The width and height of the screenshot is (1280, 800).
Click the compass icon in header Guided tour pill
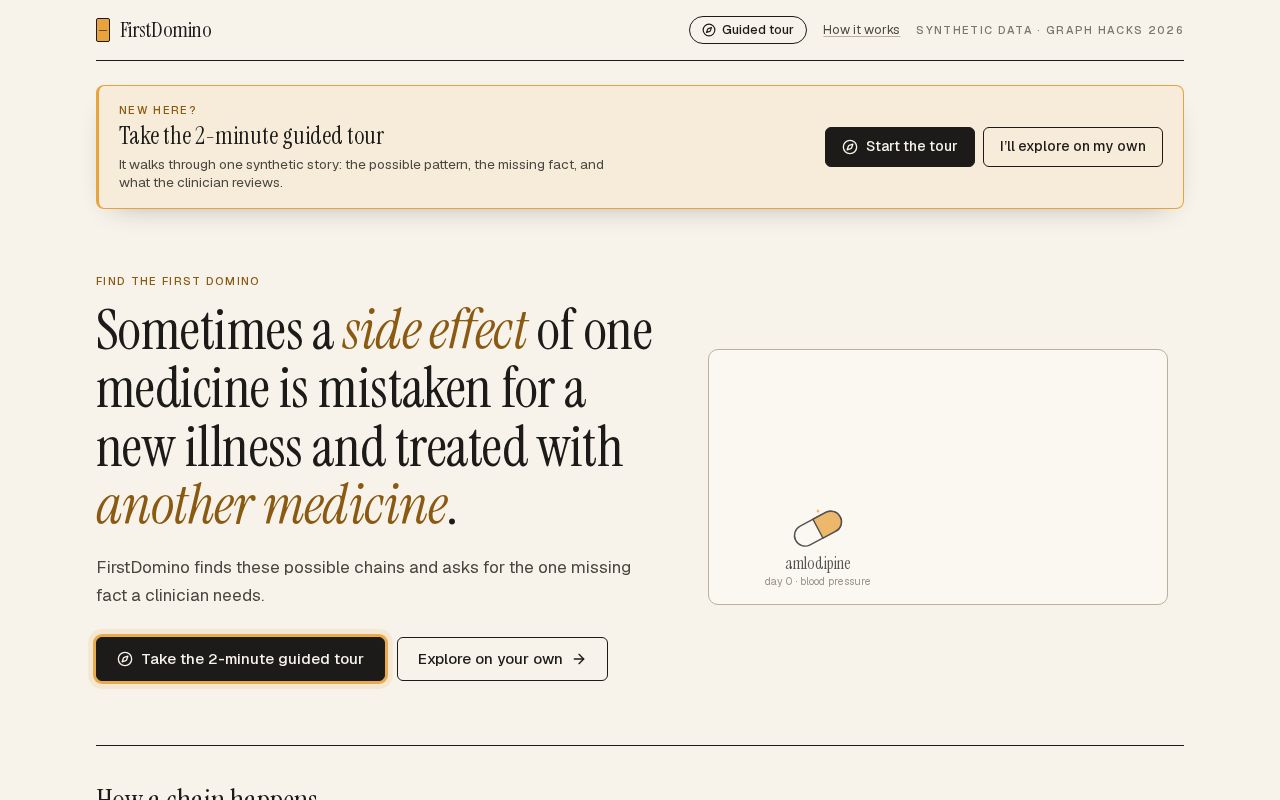709,30
